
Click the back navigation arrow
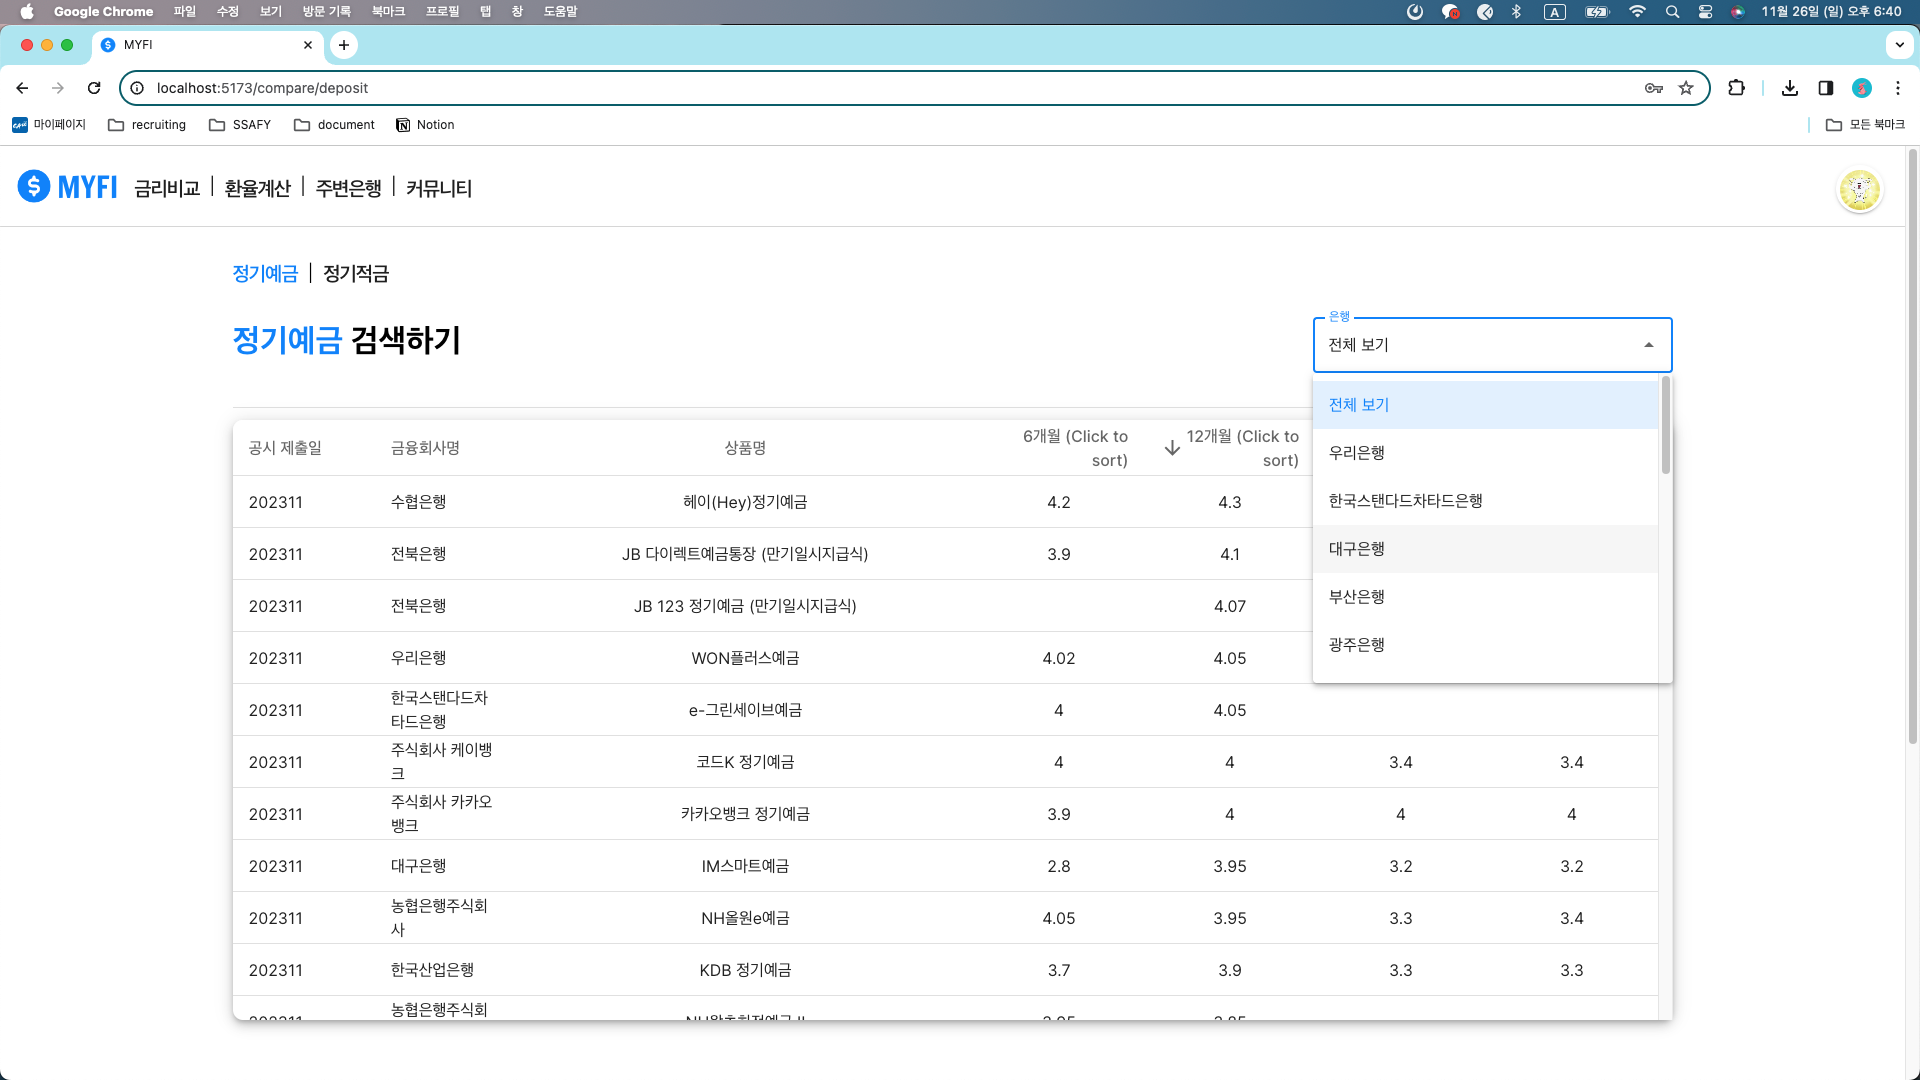(22, 87)
